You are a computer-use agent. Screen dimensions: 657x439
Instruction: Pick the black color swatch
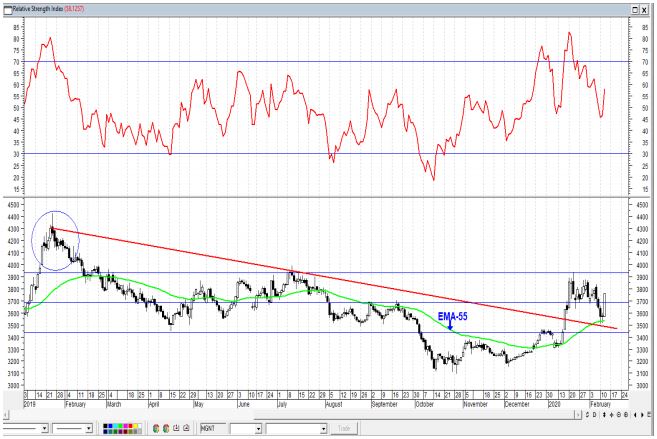click(105, 426)
